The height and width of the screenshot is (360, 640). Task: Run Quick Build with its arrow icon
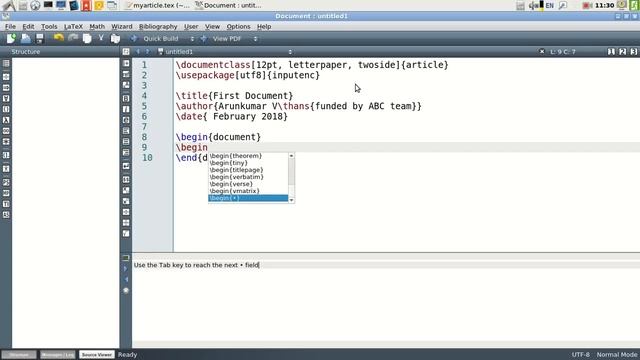click(134, 38)
